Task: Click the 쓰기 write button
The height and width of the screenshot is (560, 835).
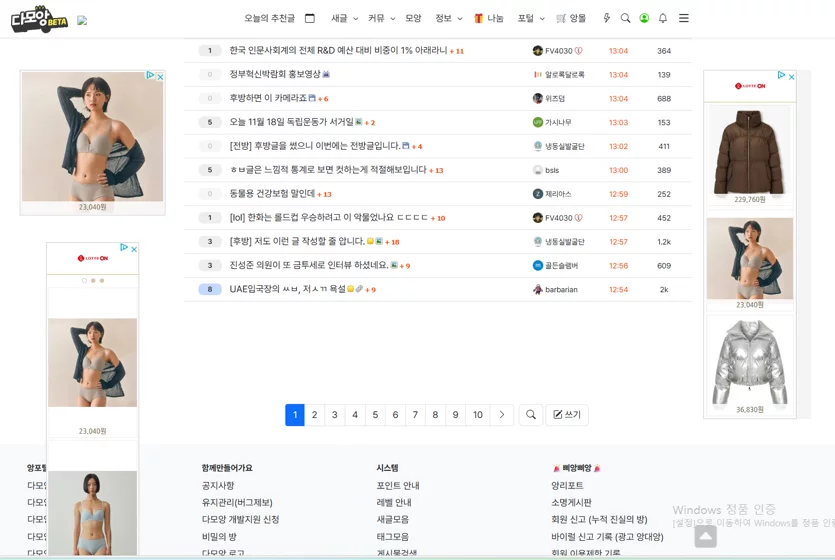Action: point(567,415)
